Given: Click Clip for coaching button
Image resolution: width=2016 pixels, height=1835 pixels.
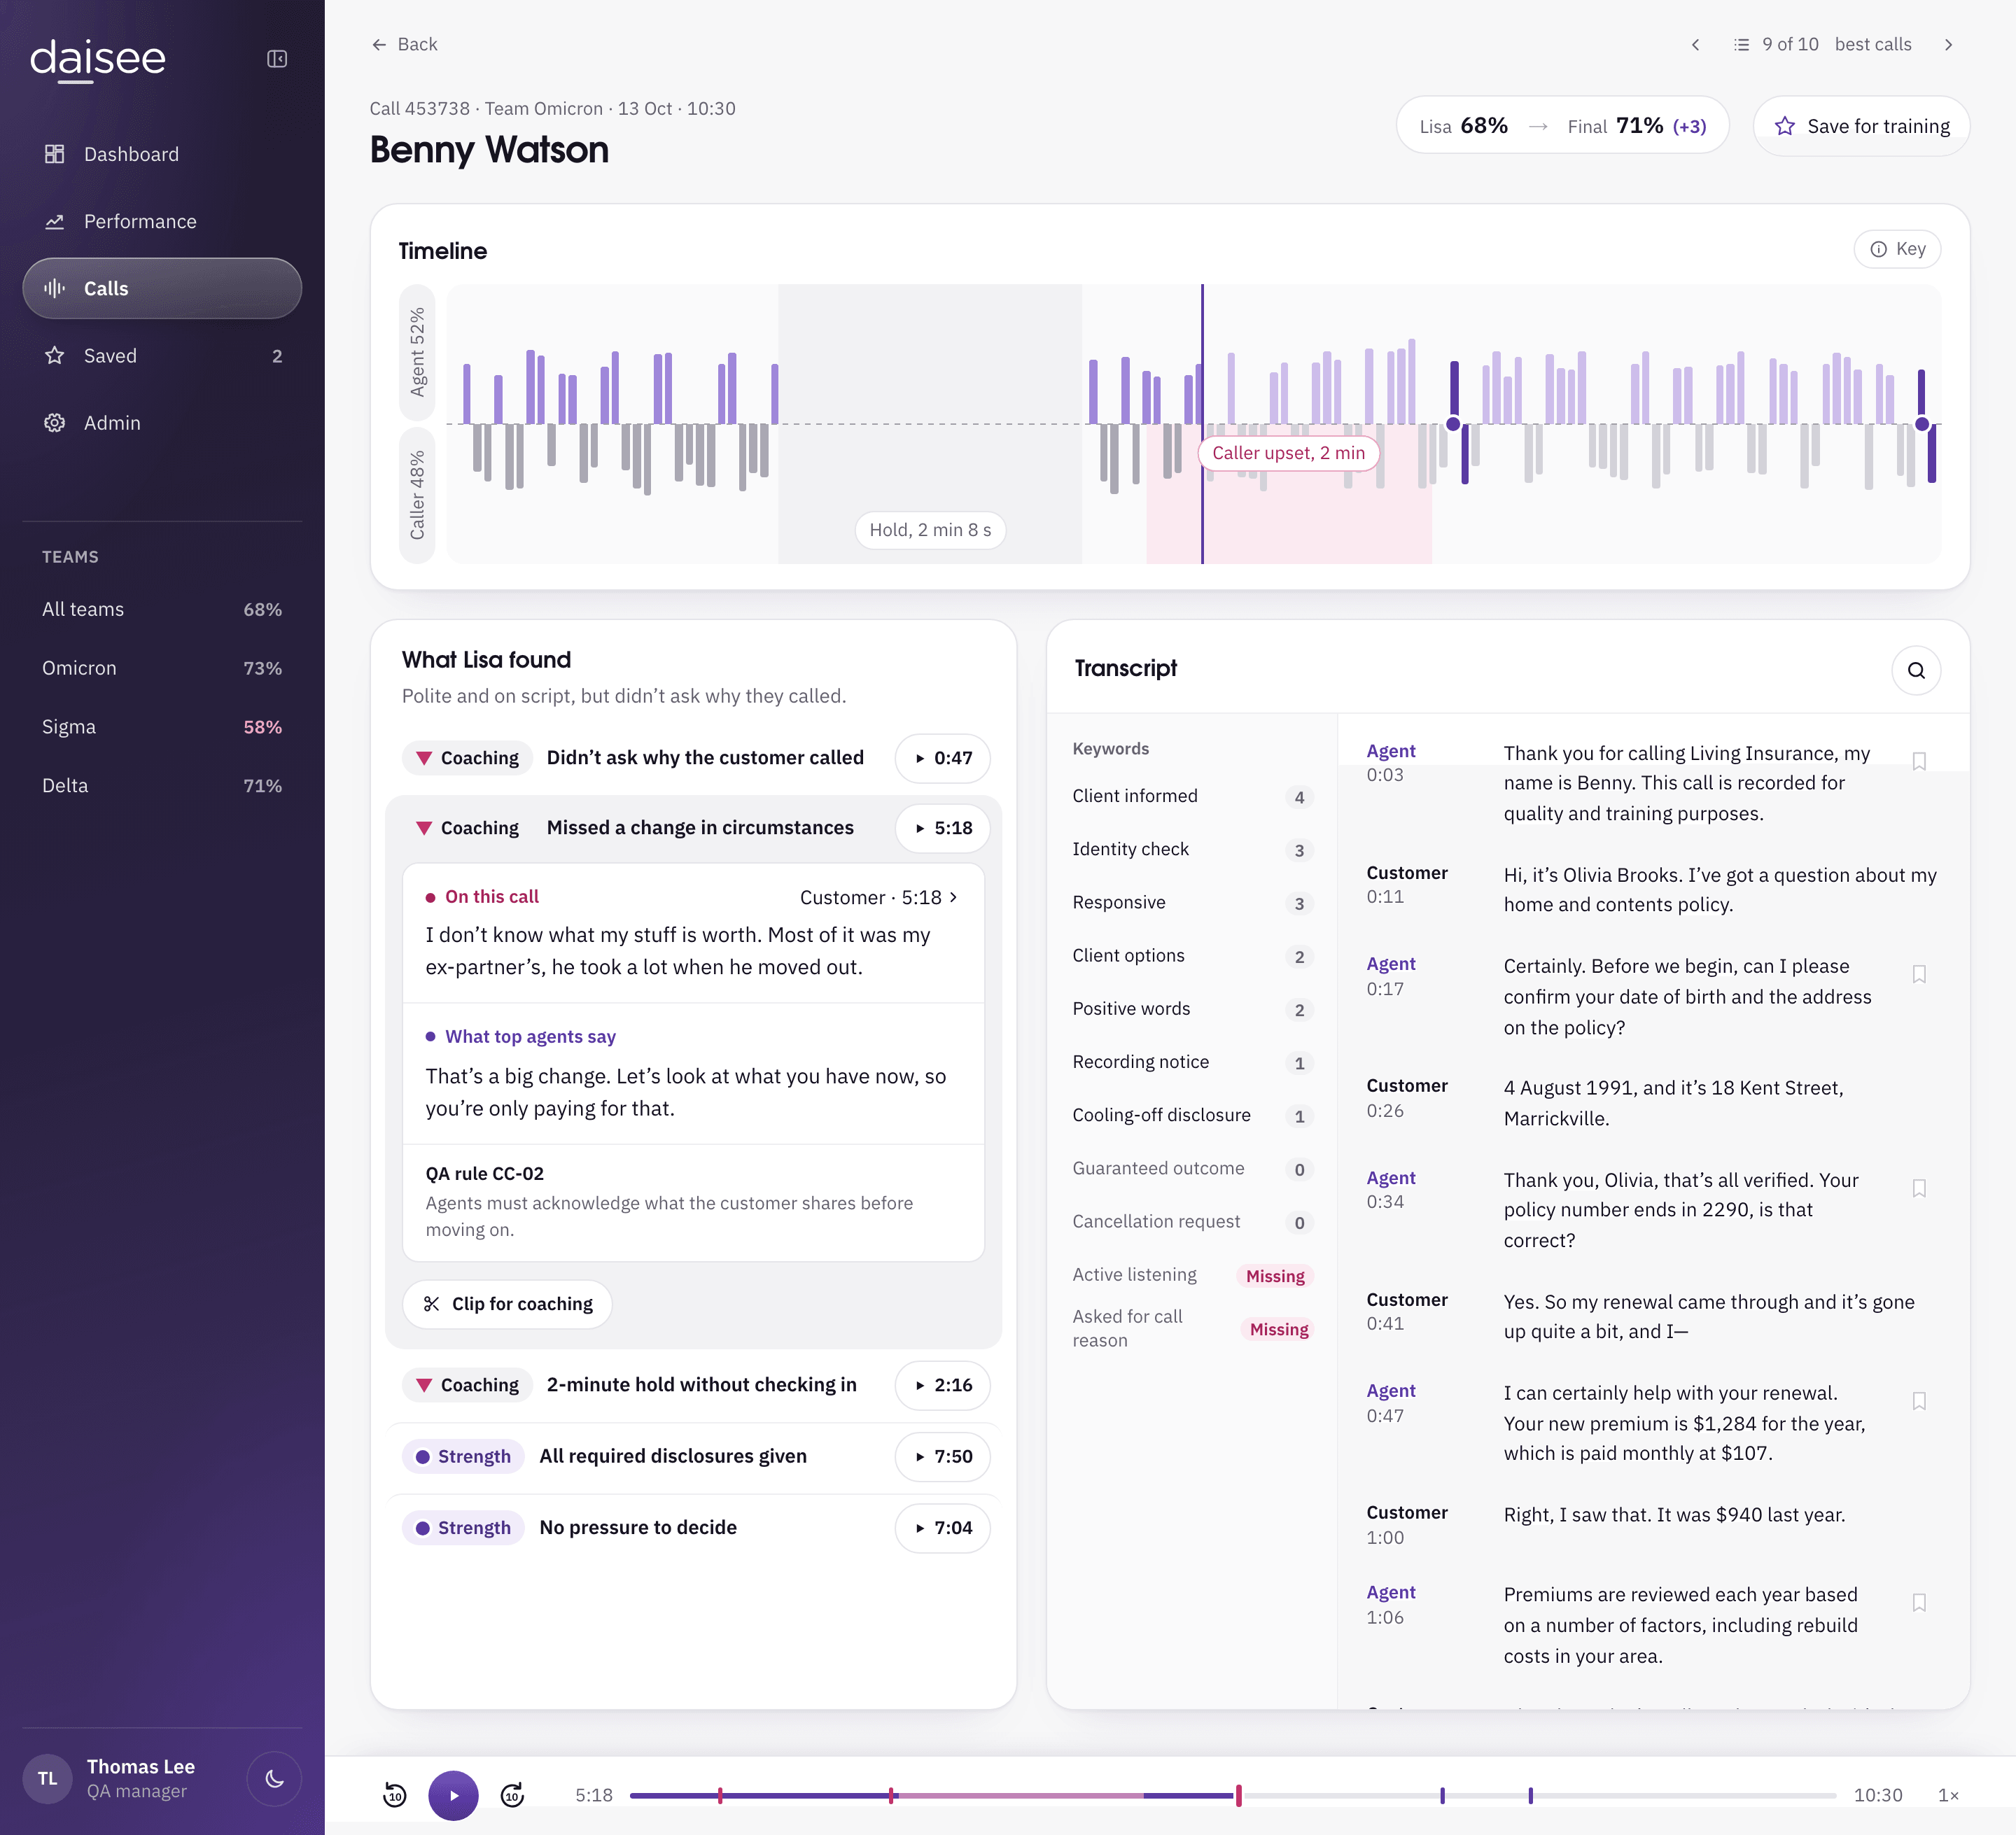Looking at the screenshot, I should (507, 1304).
